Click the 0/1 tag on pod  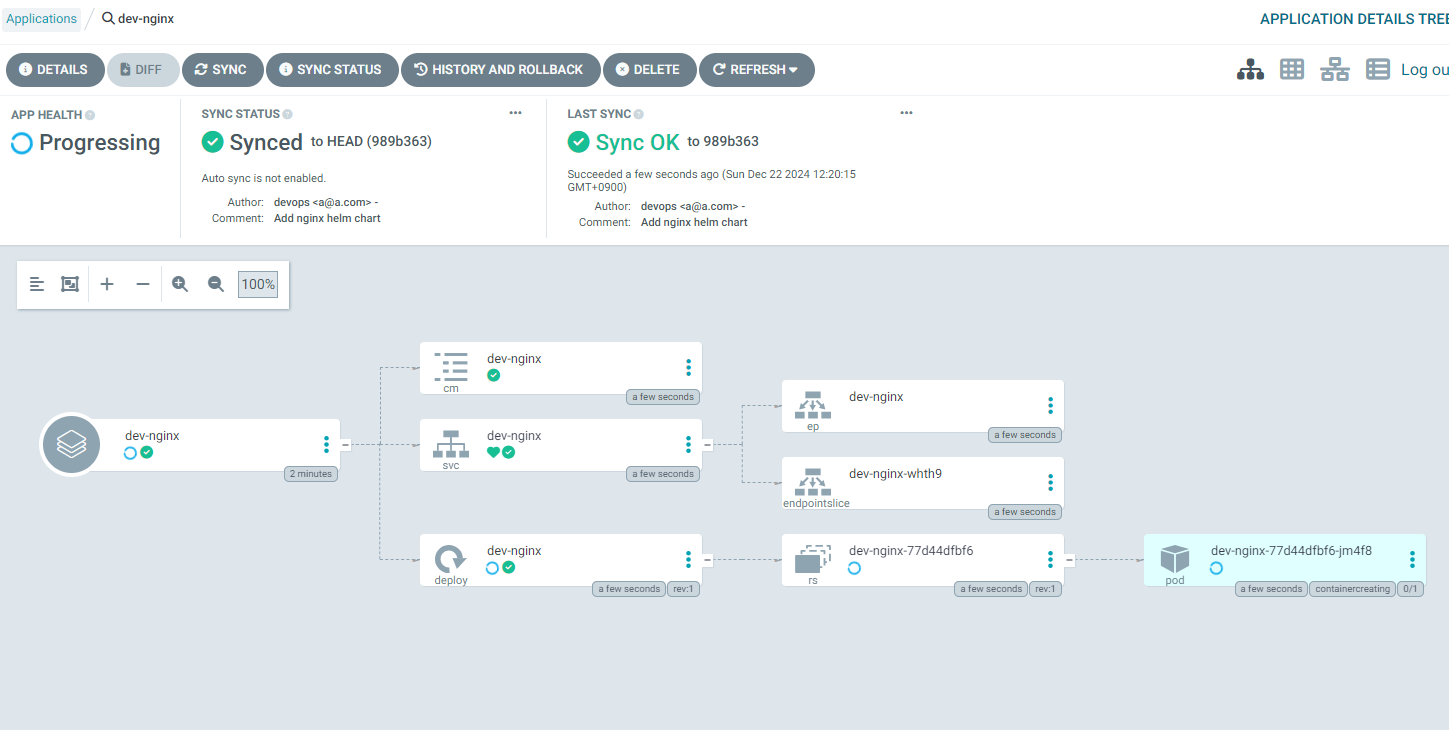pos(1410,589)
